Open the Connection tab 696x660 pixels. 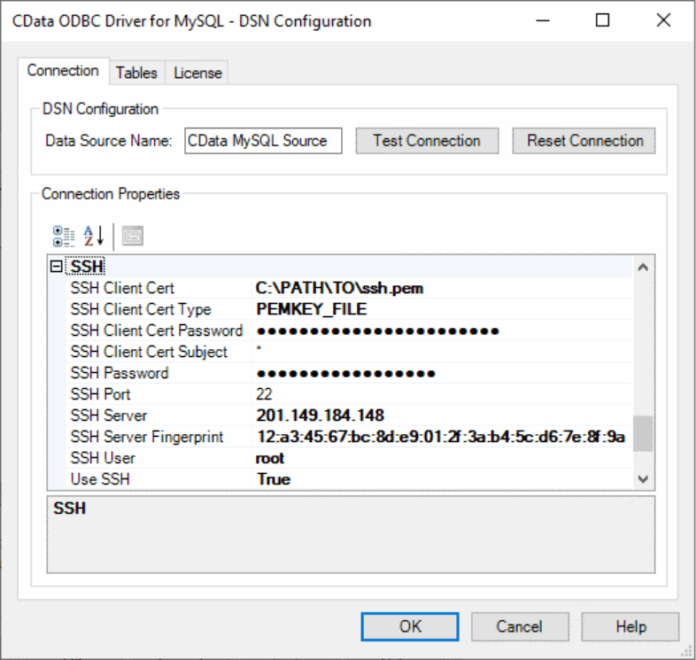coord(63,71)
